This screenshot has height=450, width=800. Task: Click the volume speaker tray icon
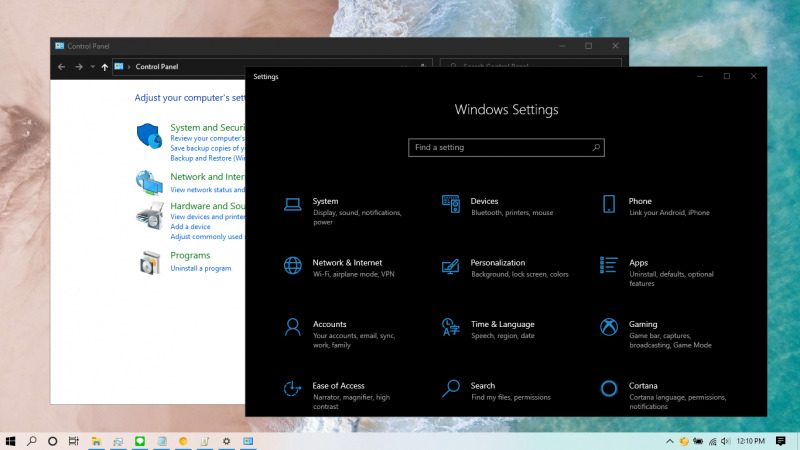(726, 441)
